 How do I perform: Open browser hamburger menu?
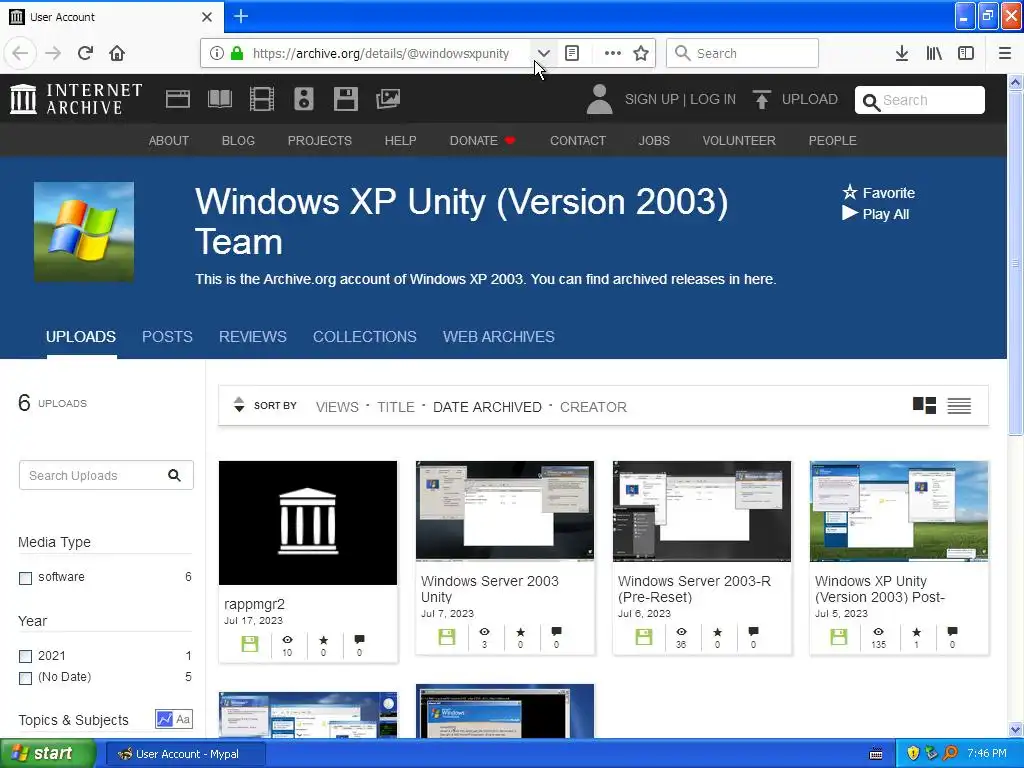click(1005, 53)
